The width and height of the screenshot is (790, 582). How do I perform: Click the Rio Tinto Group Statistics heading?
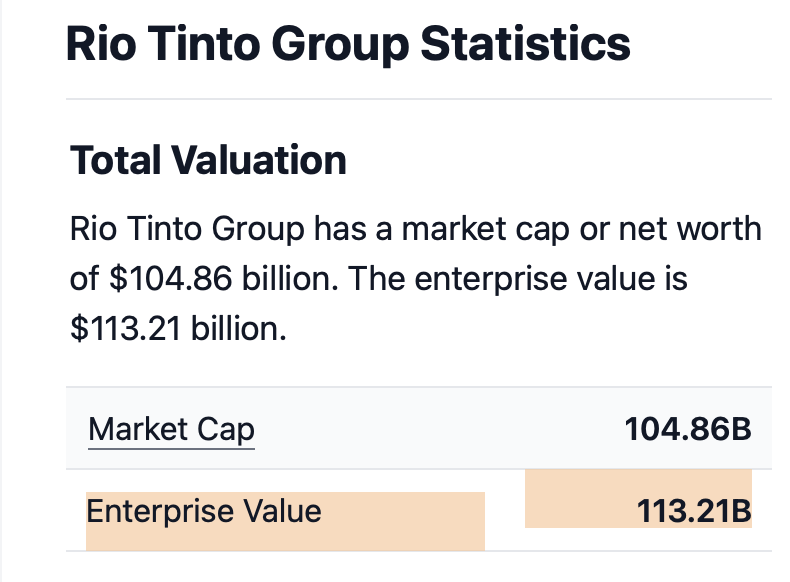(x=348, y=46)
